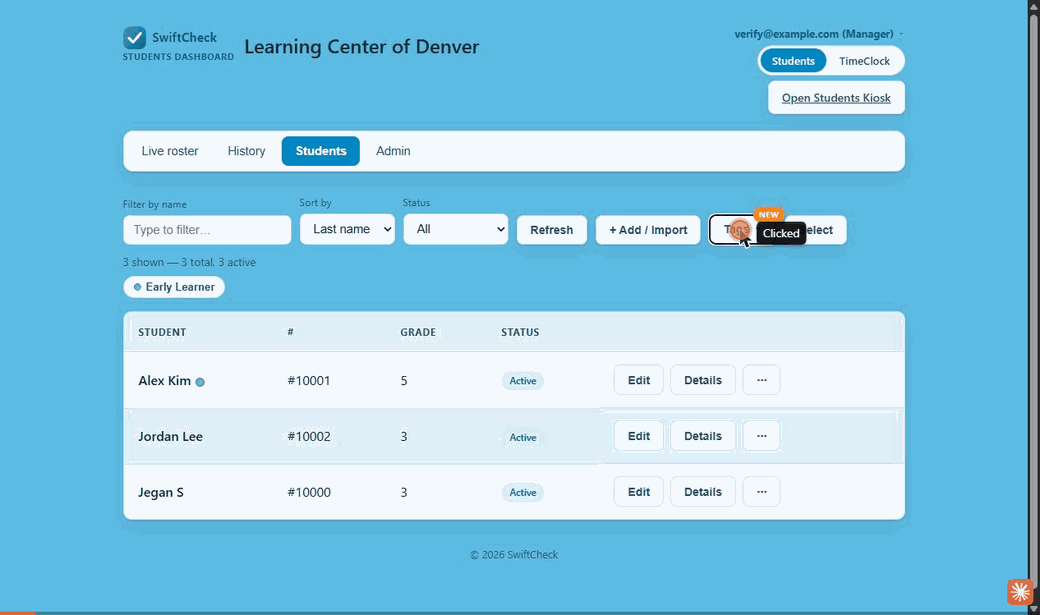Image resolution: width=1040 pixels, height=615 pixels.
Task: Click the Alex Kim student name
Action: tap(164, 381)
